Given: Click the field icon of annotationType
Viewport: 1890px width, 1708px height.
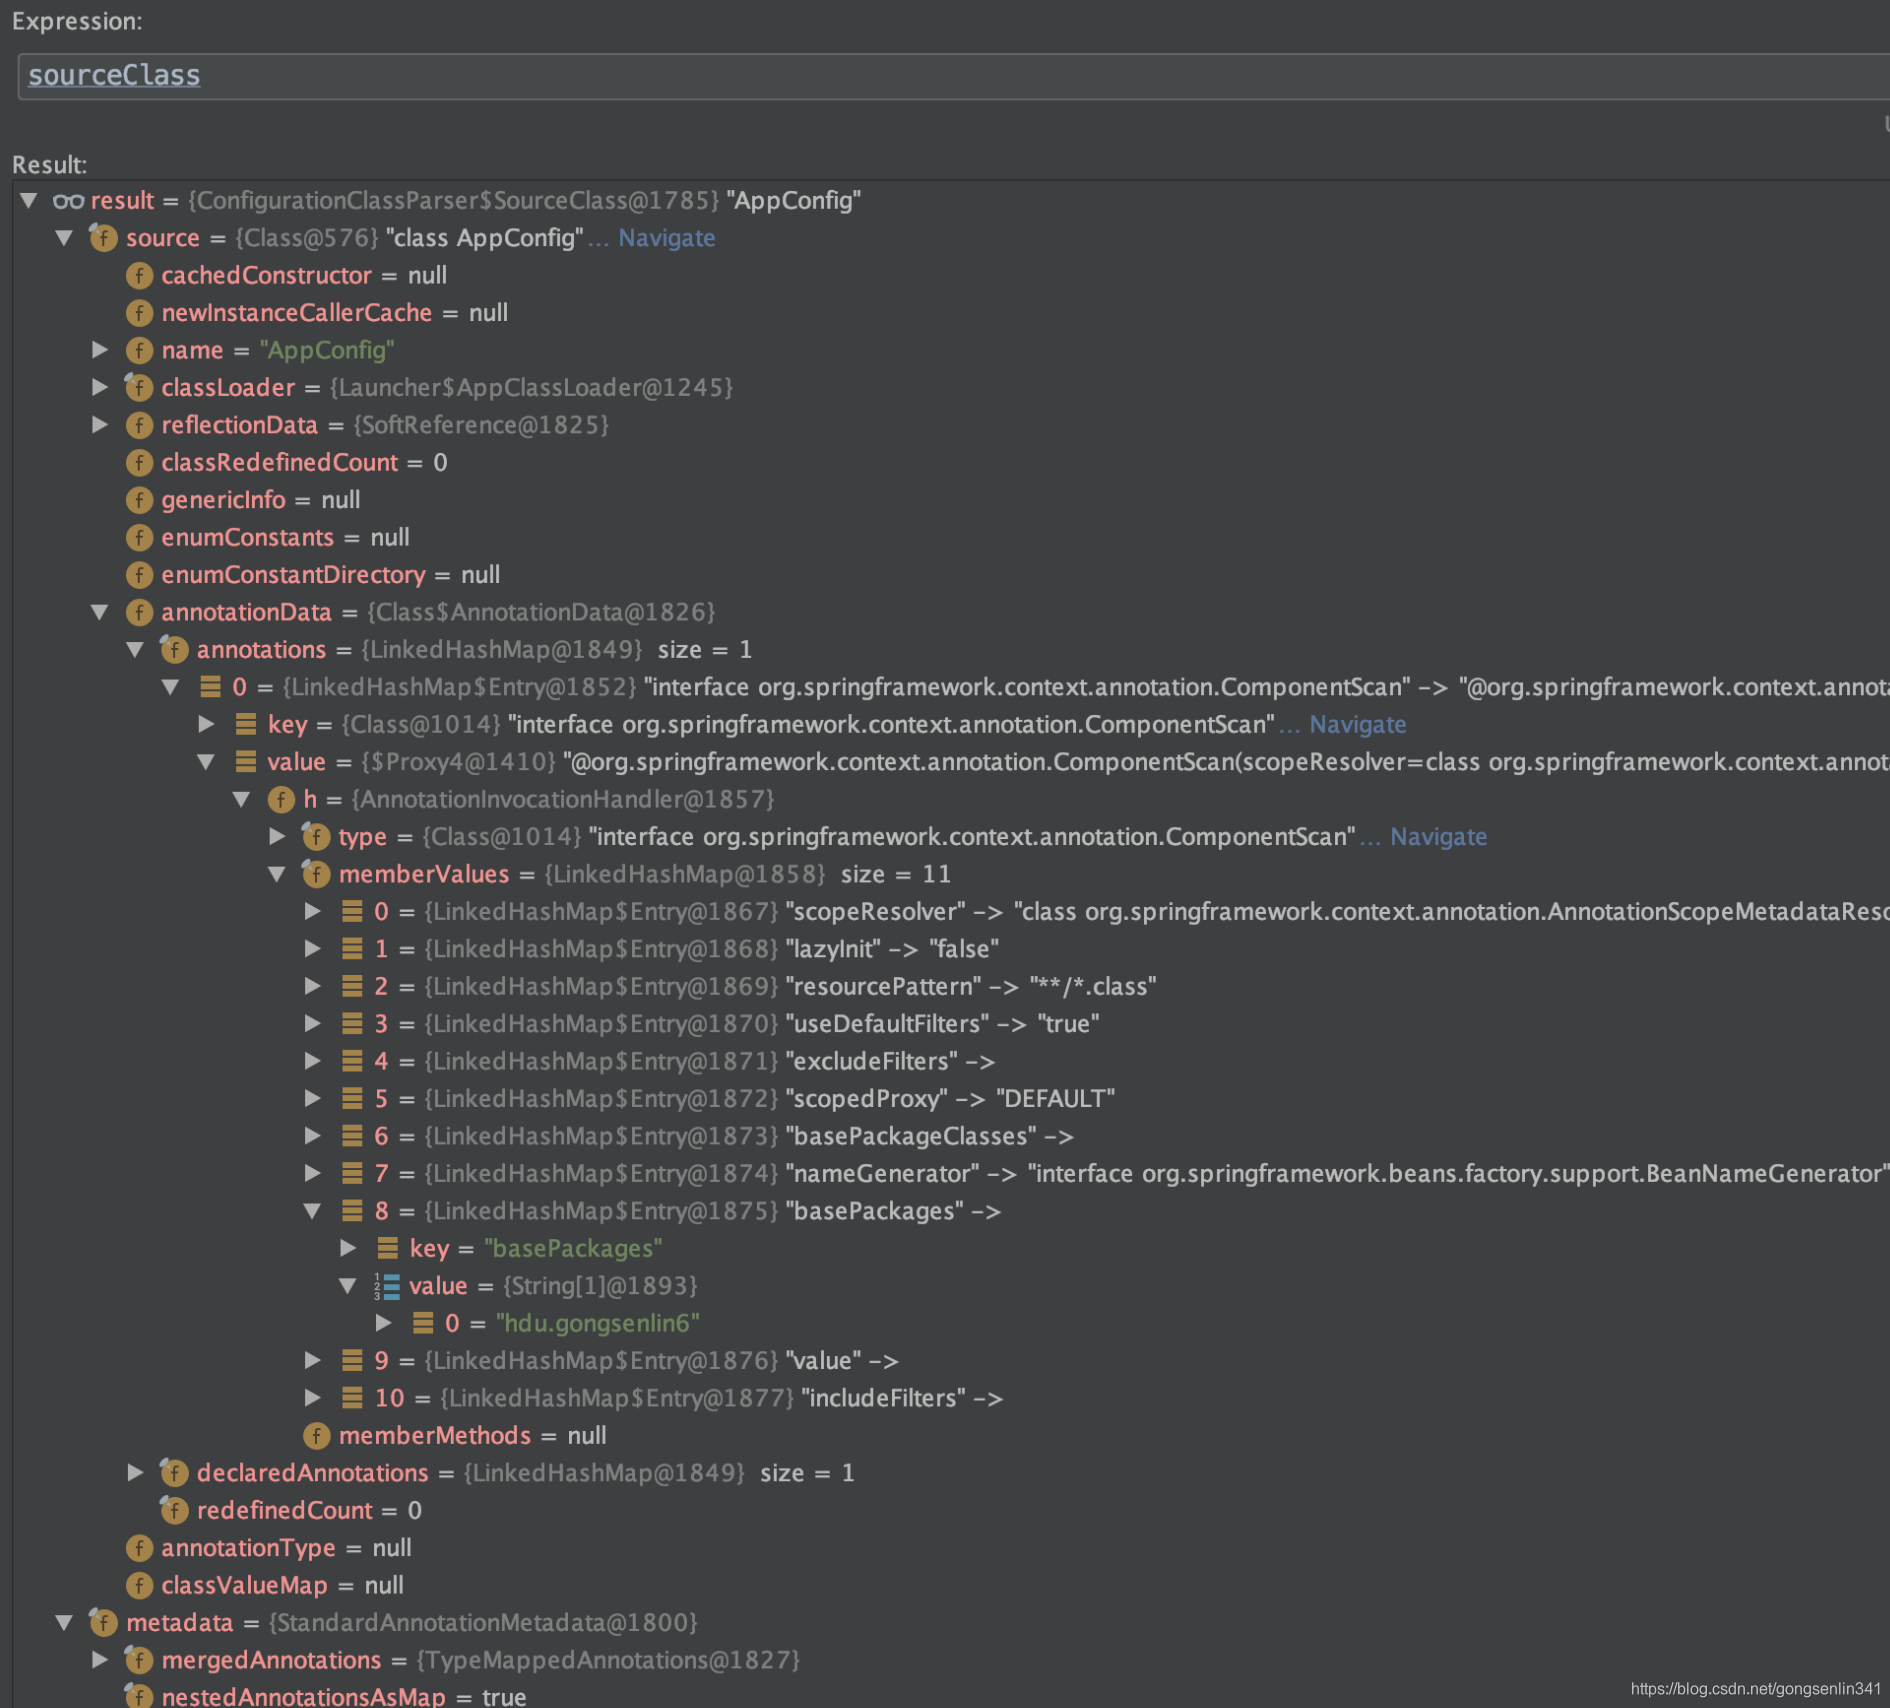Looking at the screenshot, I should pos(139,1548).
